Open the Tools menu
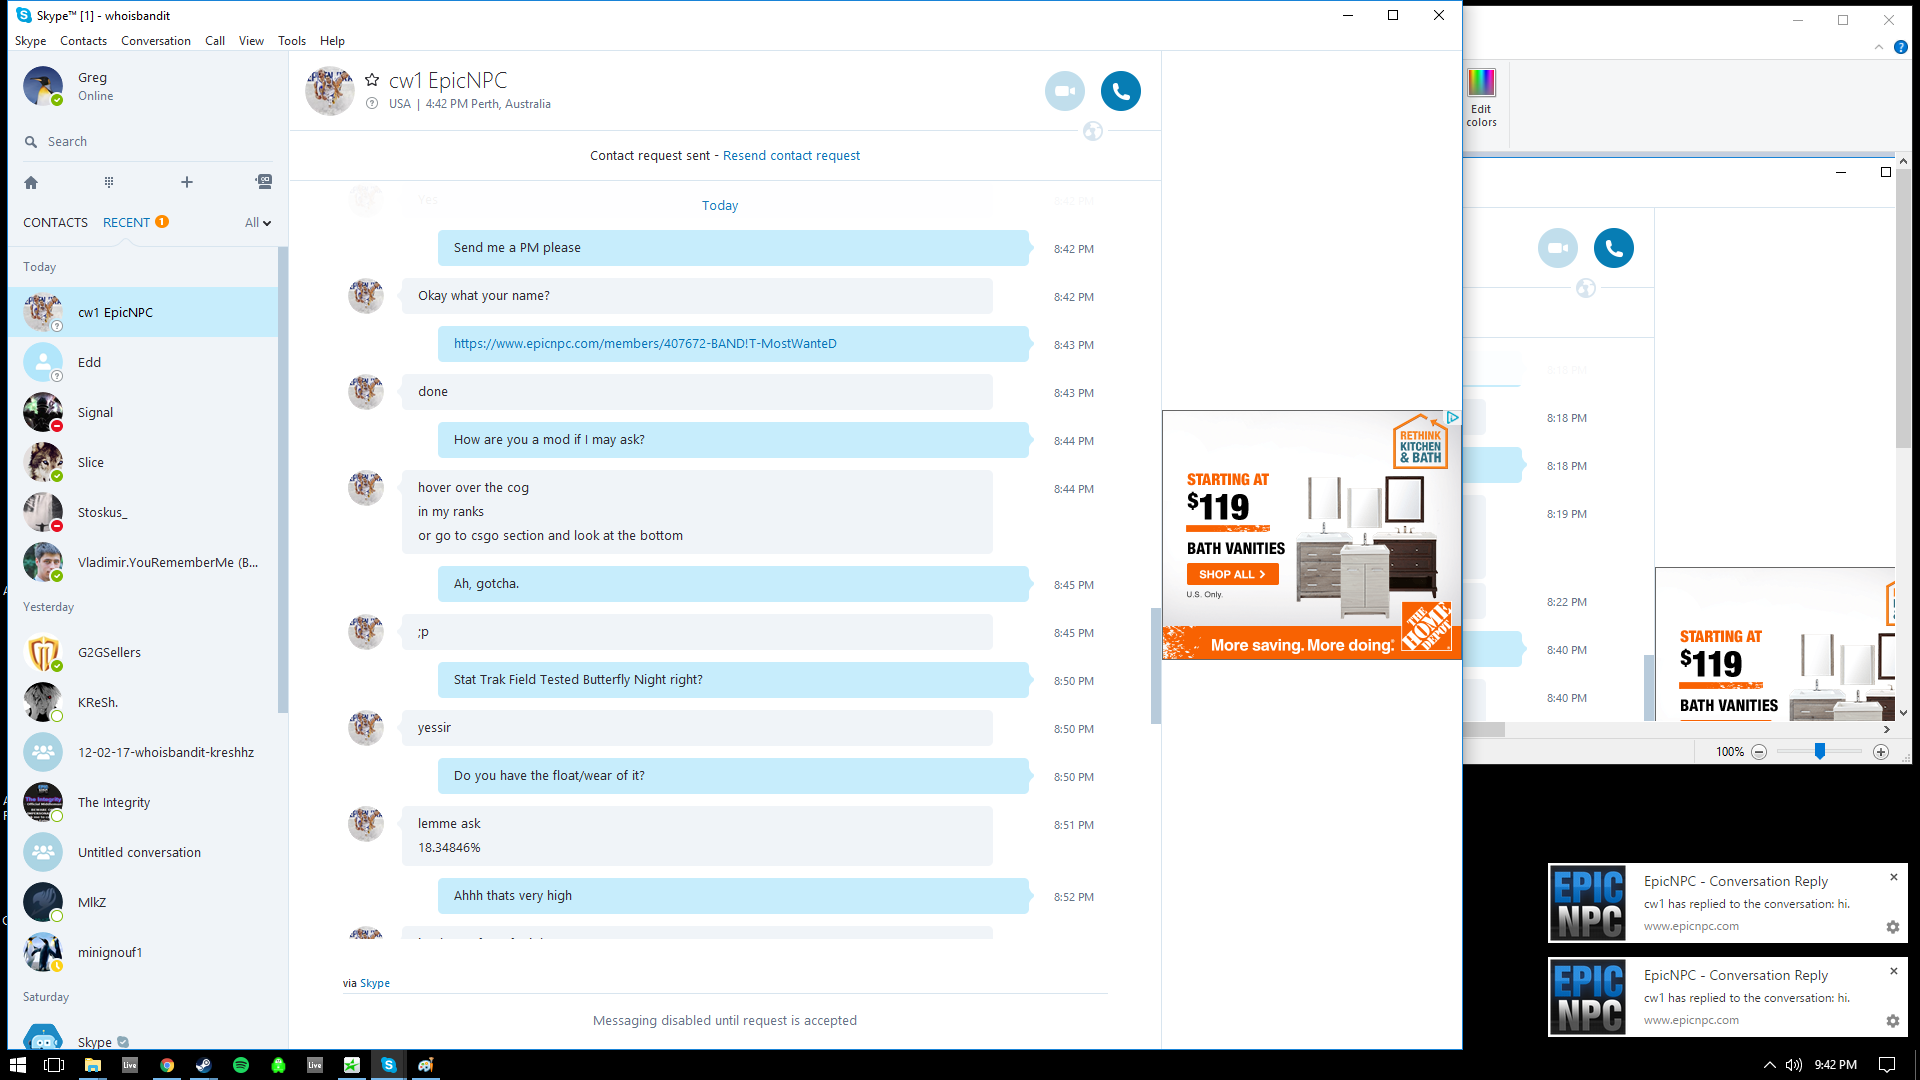Image resolution: width=1920 pixels, height=1080 pixels. pos(292,41)
